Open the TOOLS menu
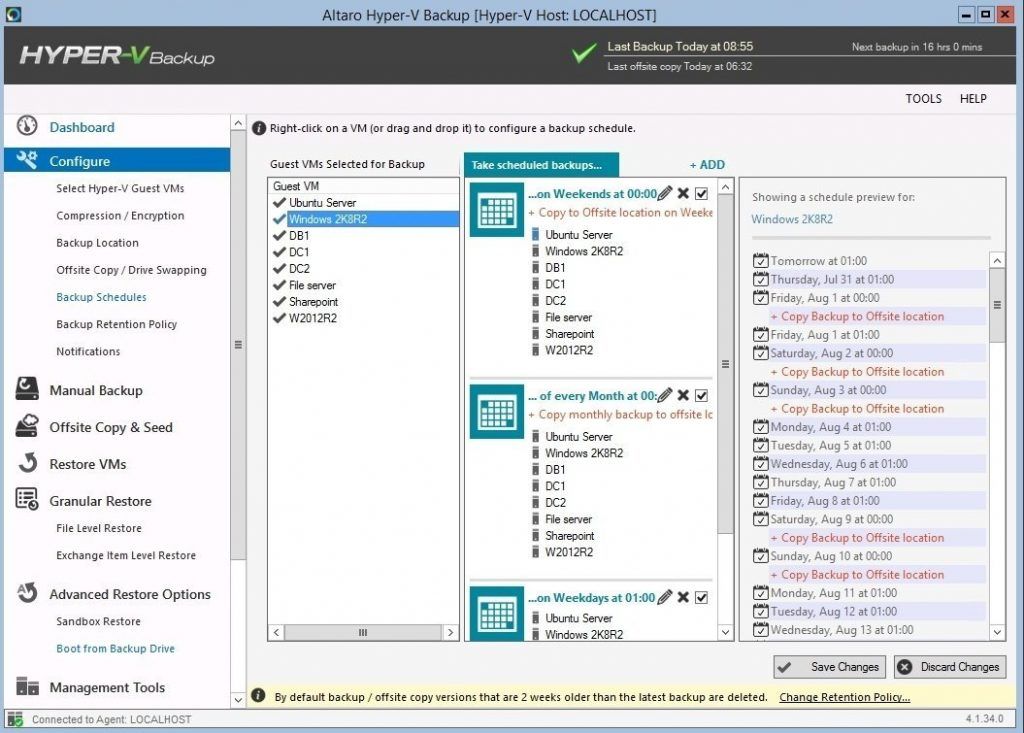The height and width of the screenshot is (733, 1024). 923,99
